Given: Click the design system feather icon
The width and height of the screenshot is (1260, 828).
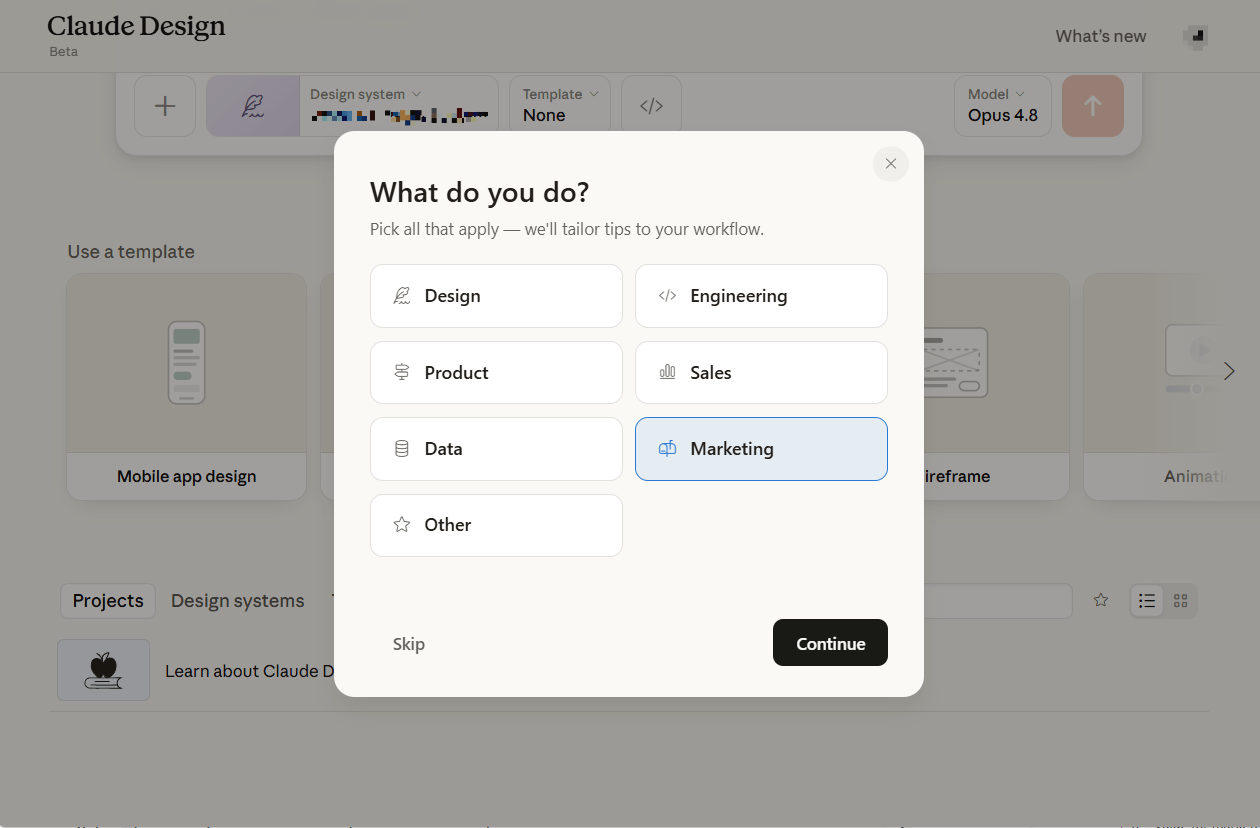Looking at the screenshot, I should 253,106.
